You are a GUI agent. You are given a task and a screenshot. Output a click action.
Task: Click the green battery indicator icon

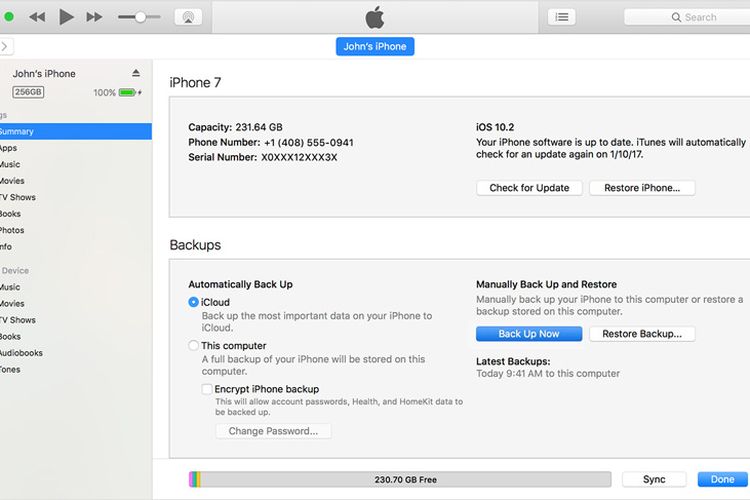128,92
